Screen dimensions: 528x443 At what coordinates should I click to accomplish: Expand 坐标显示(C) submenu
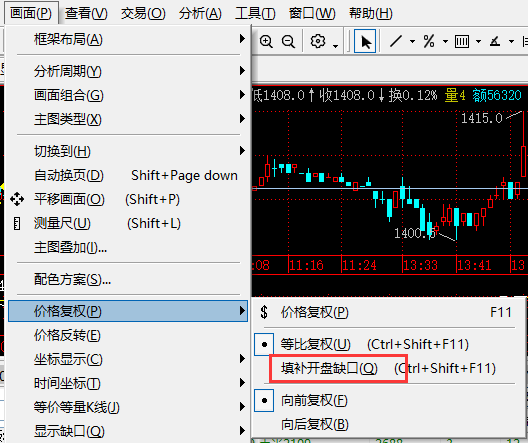[x=128, y=359]
